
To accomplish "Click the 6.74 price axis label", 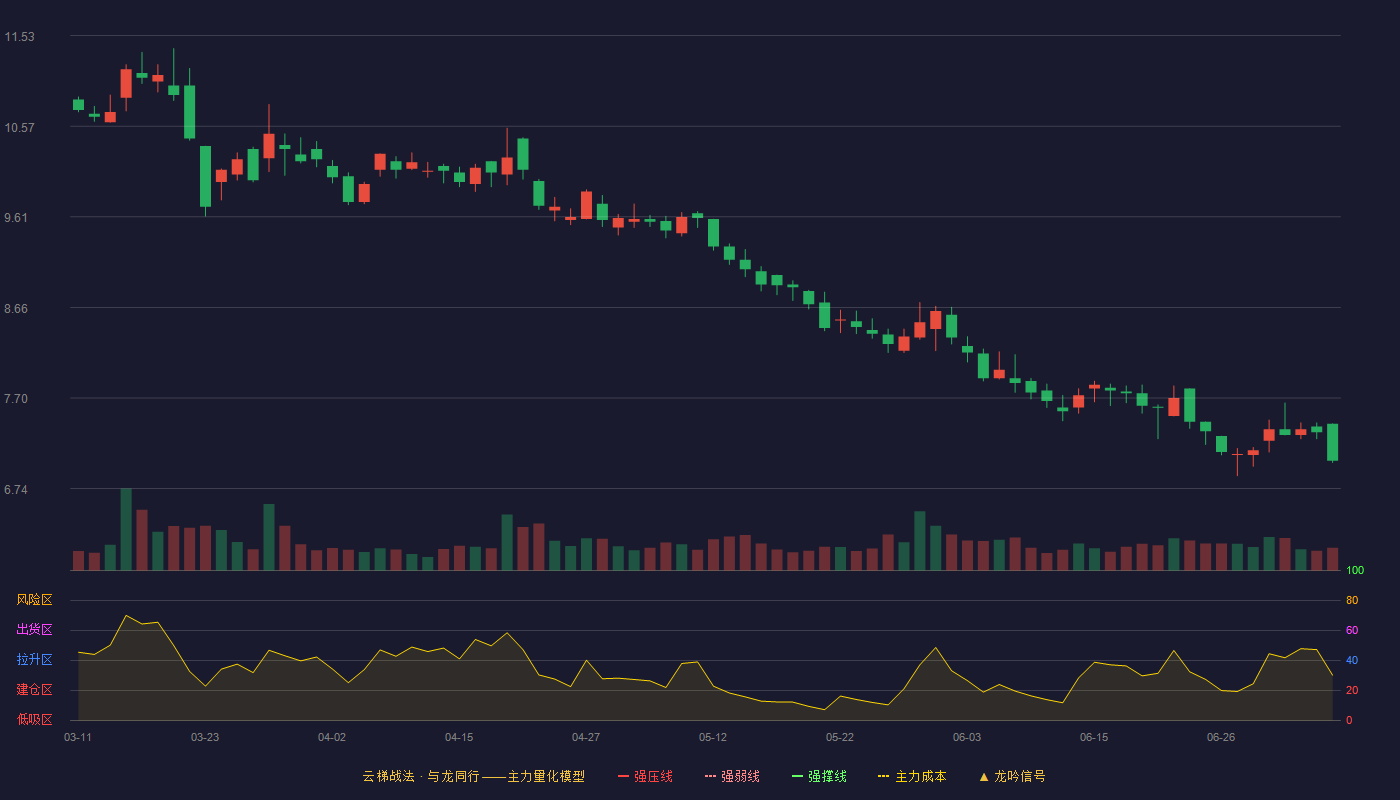I will (x=16, y=490).
